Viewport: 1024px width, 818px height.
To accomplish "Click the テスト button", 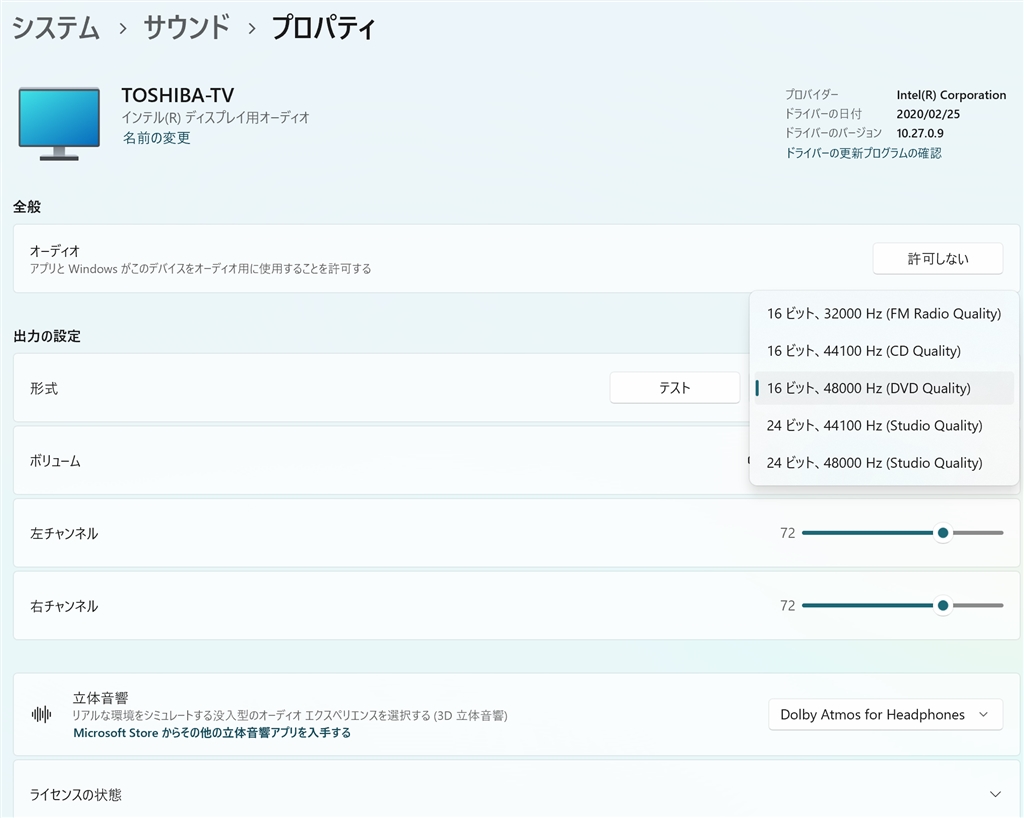I will point(675,388).
